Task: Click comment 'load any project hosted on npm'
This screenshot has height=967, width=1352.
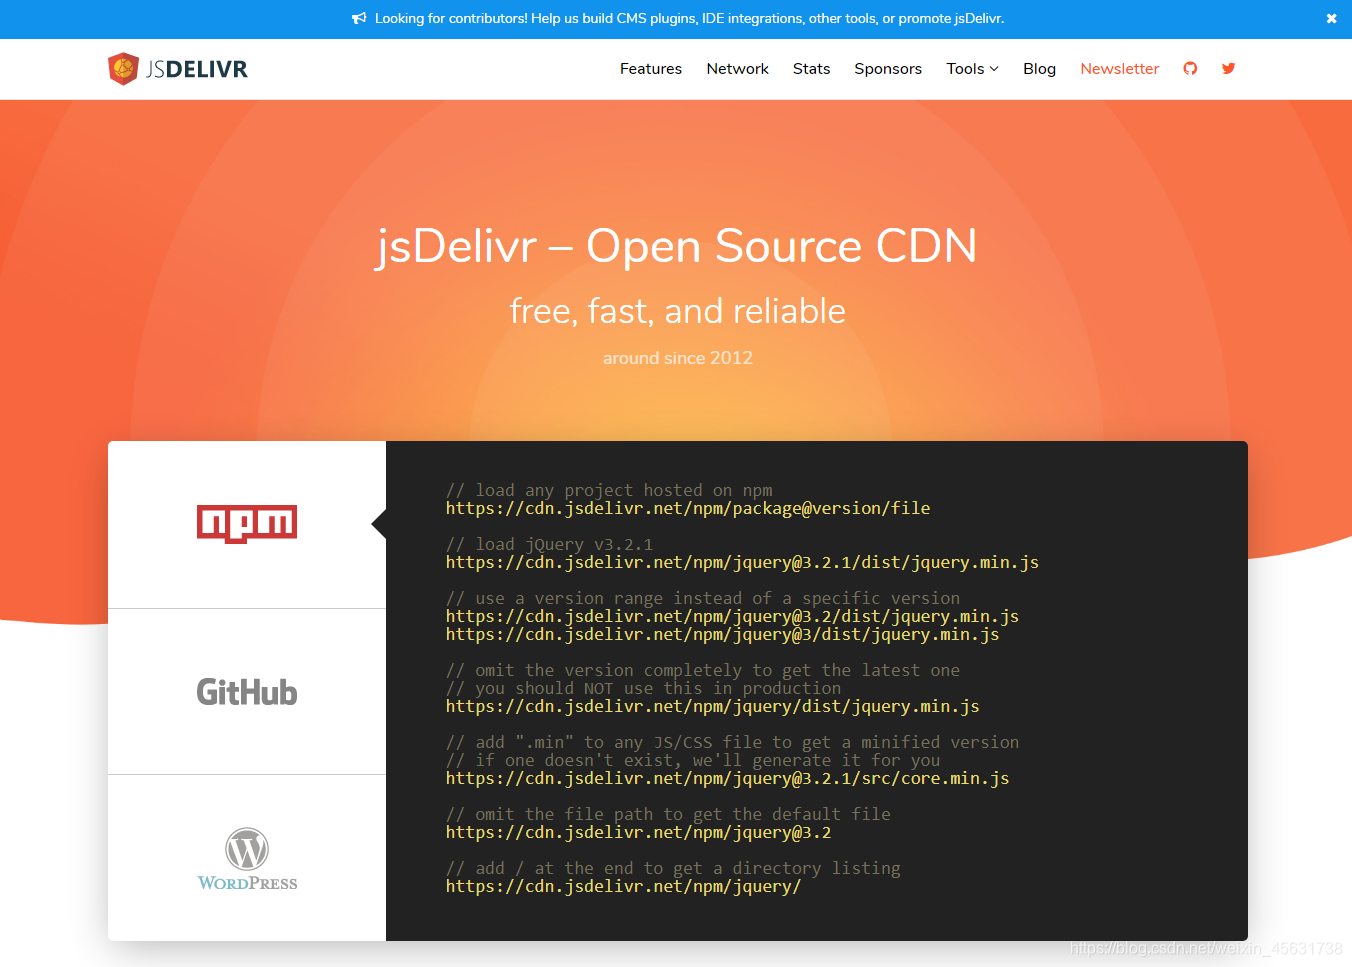Action: (609, 490)
